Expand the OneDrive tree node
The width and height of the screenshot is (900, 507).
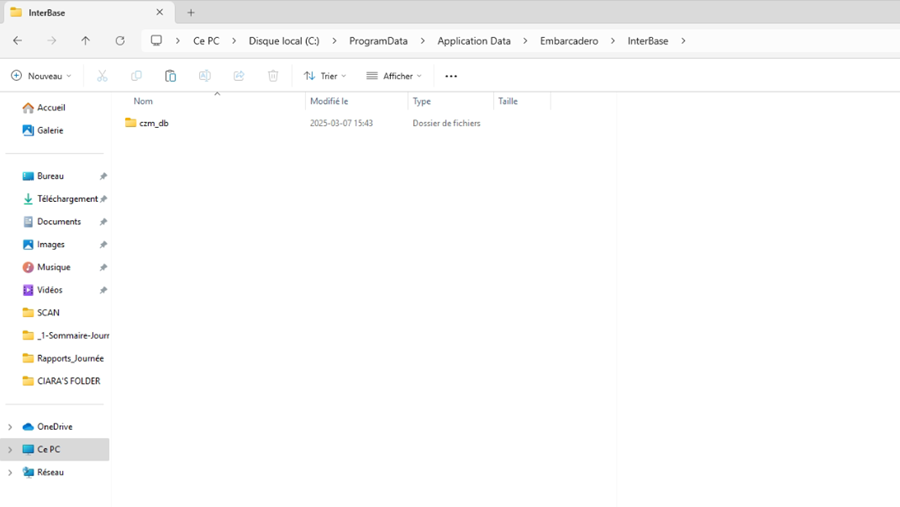(x=10, y=427)
